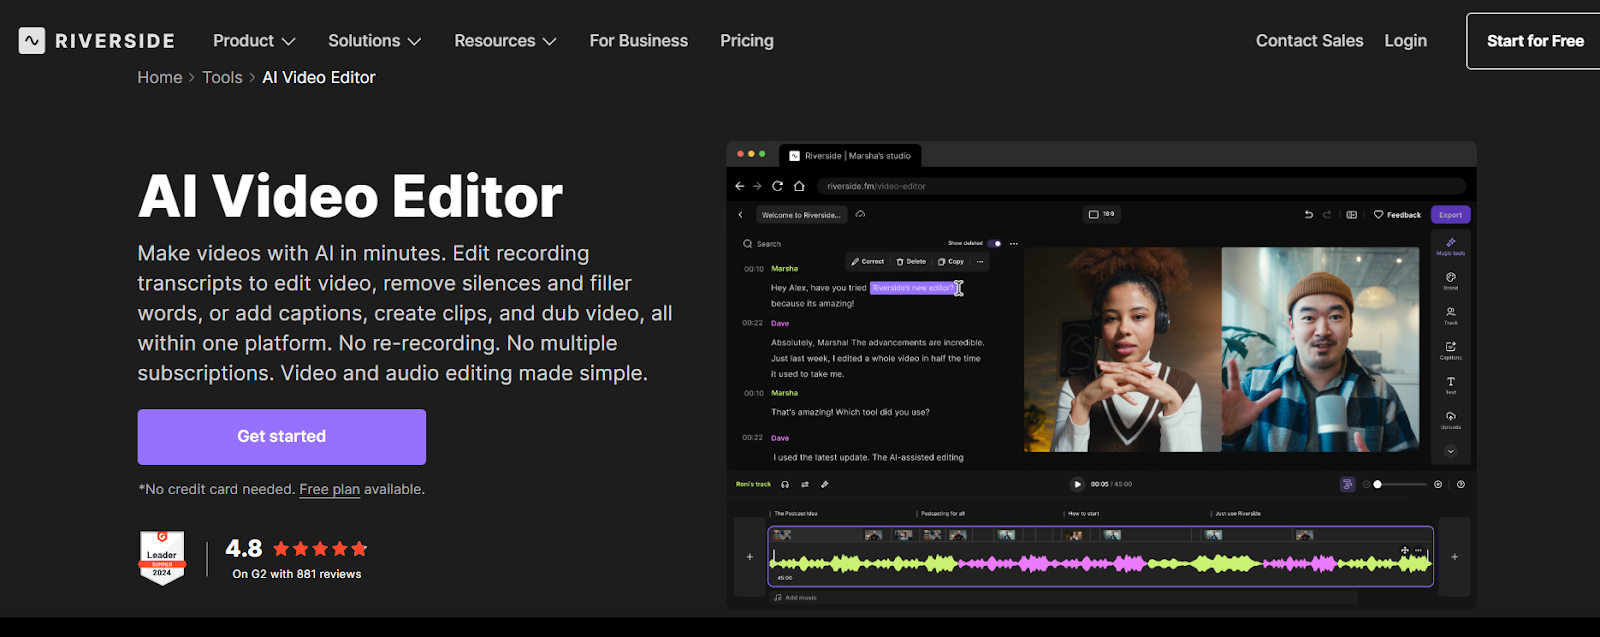Click the Redo icon in the editor
Screen dimensions: 1600x637
(1327, 215)
